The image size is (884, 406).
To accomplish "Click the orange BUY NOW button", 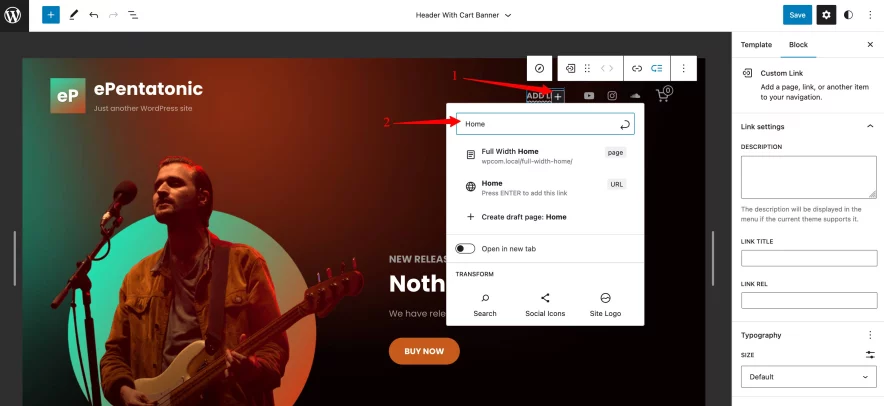I will 424,351.
